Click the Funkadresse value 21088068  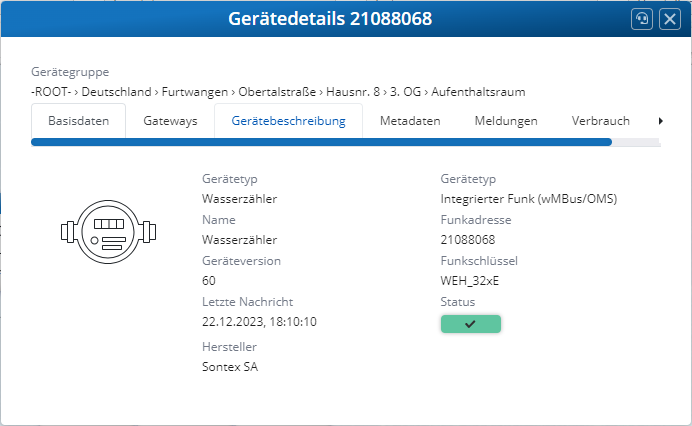tap(467, 240)
